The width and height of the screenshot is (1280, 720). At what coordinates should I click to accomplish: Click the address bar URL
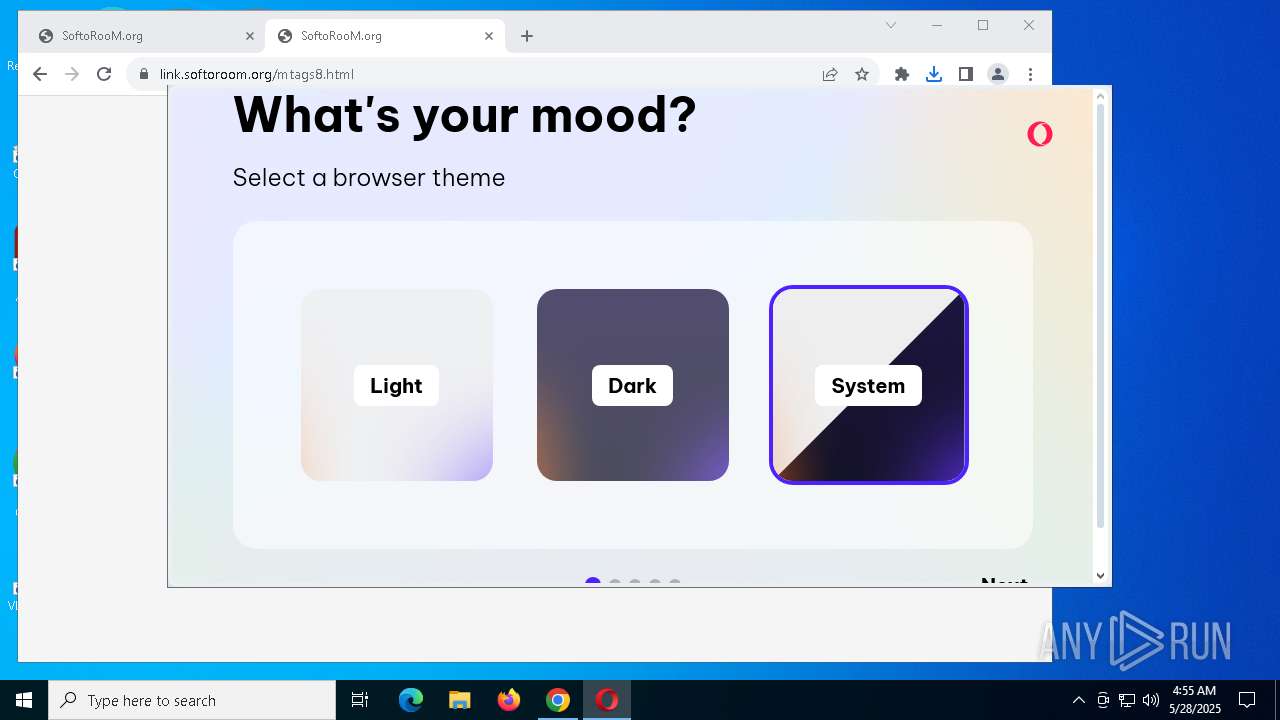tap(257, 74)
